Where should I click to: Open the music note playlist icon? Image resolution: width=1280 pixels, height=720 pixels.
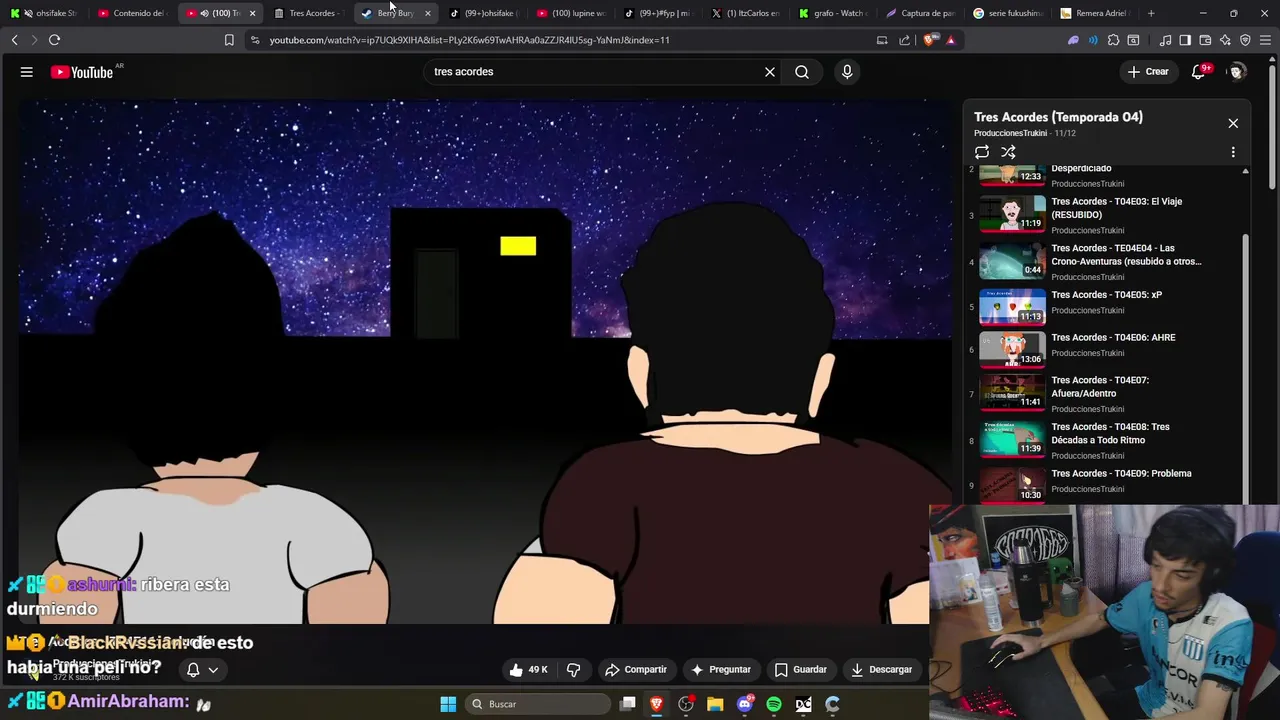click(x=1165, y=40)
